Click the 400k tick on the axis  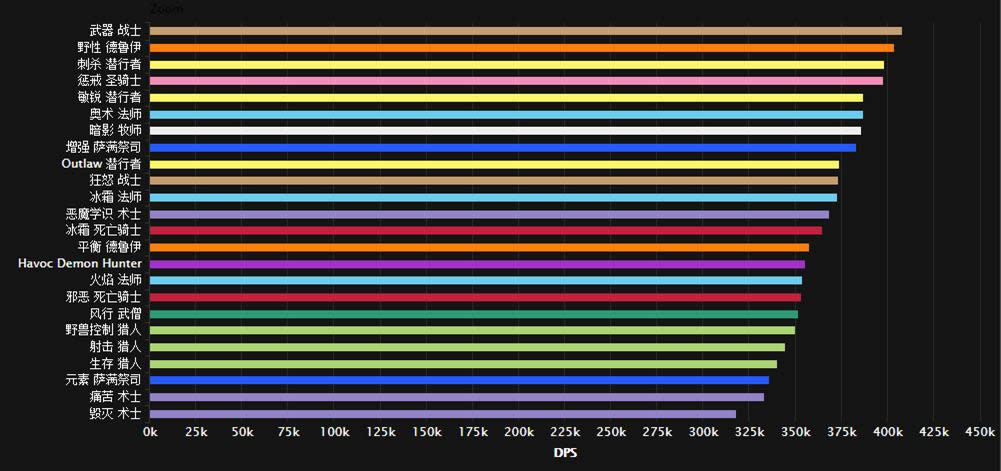(x=887, y=432)
